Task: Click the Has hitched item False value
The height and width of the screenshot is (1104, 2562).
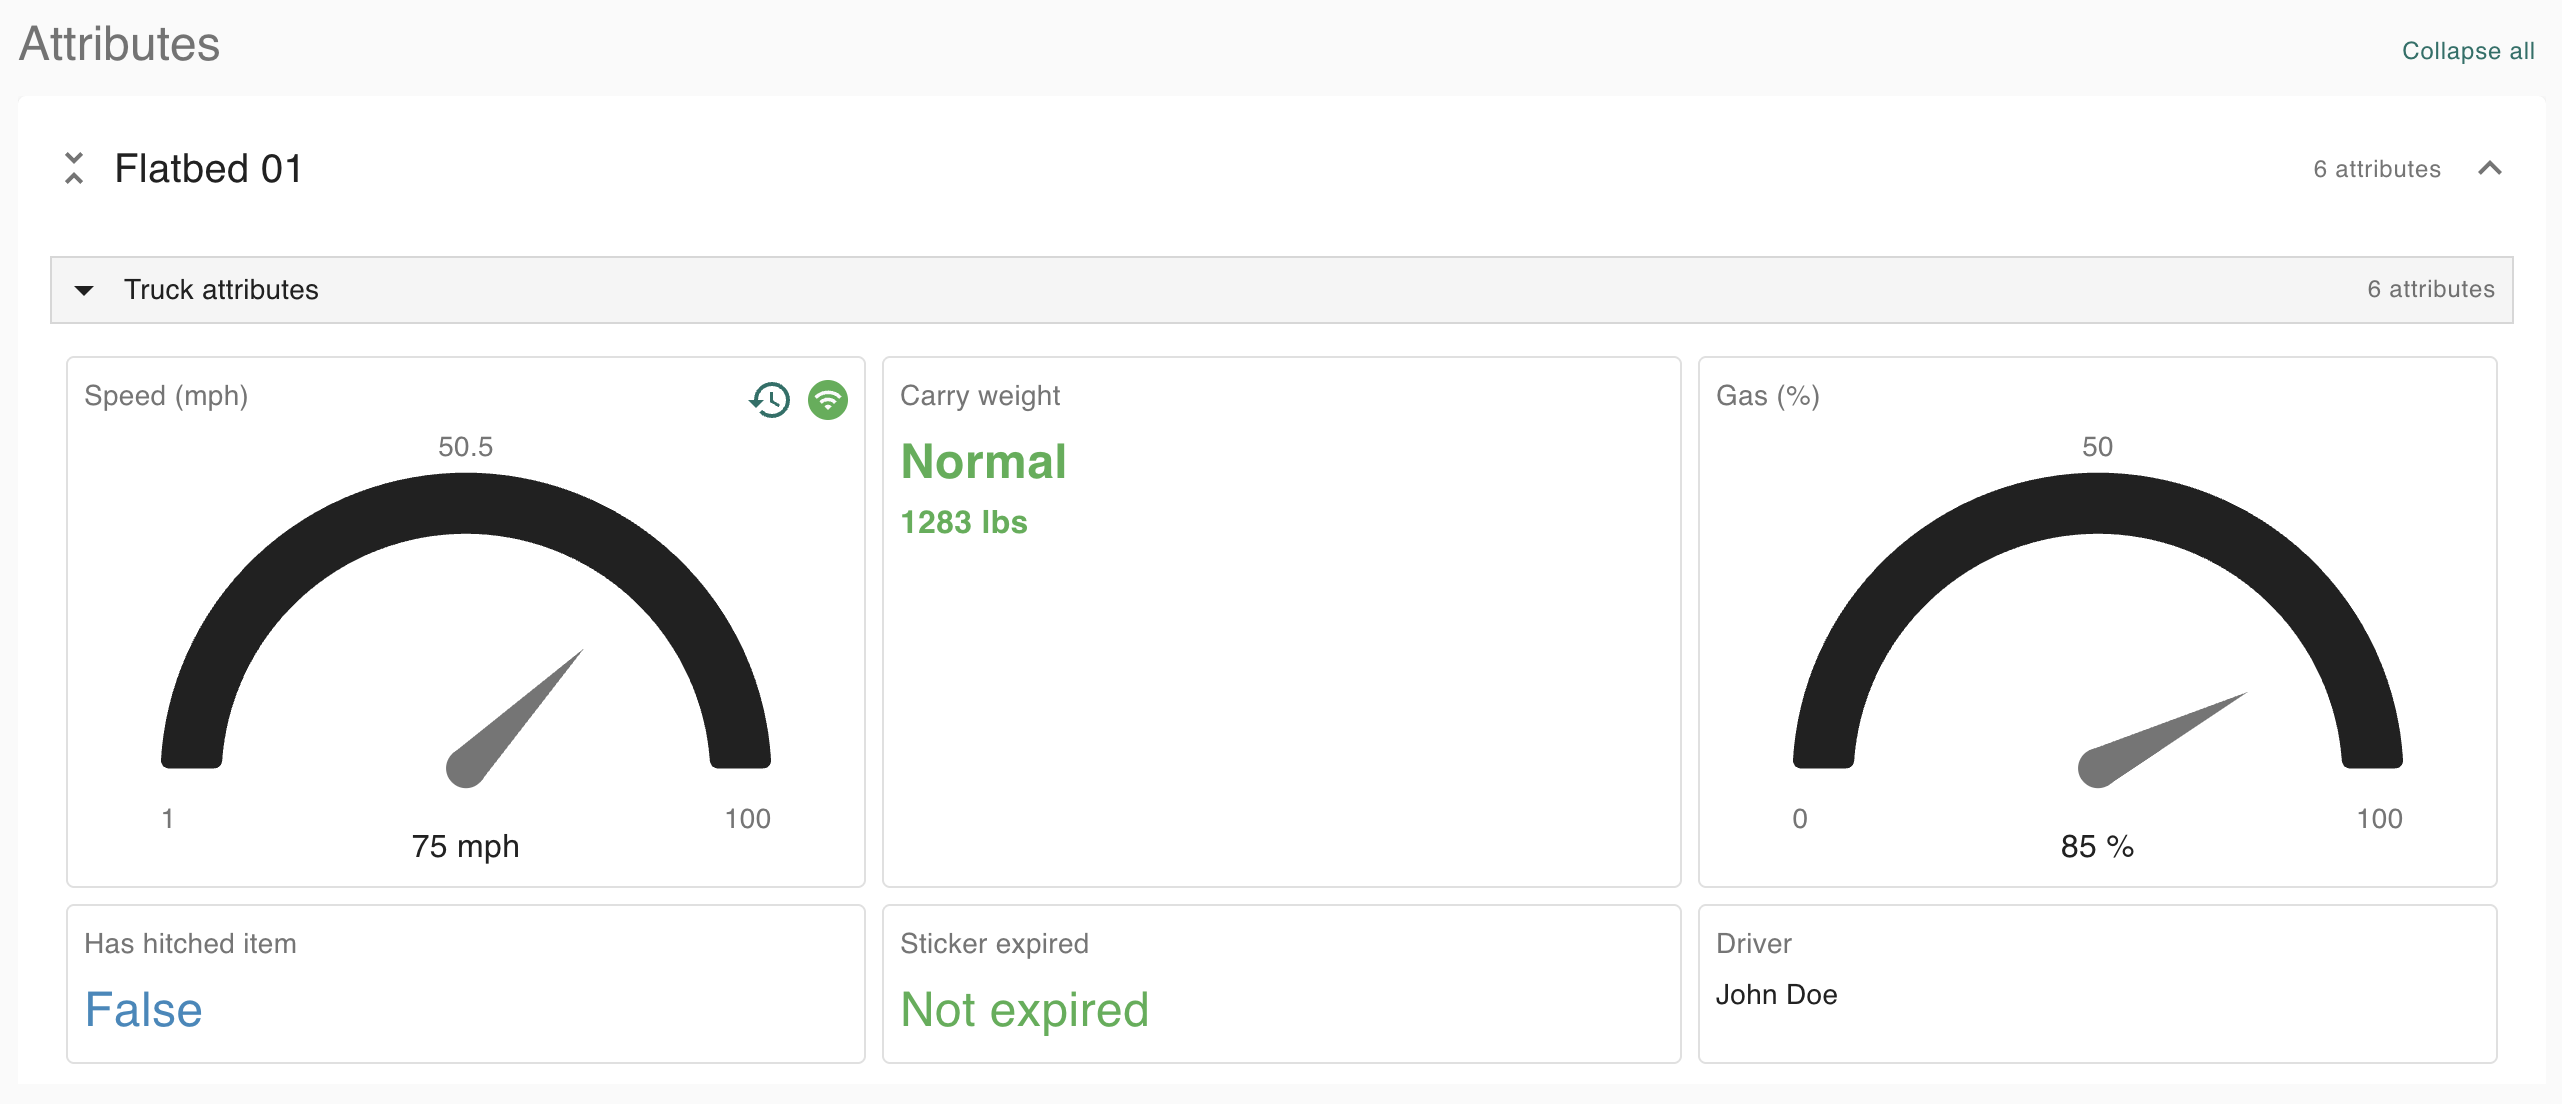Action: tap(143, 1010)
